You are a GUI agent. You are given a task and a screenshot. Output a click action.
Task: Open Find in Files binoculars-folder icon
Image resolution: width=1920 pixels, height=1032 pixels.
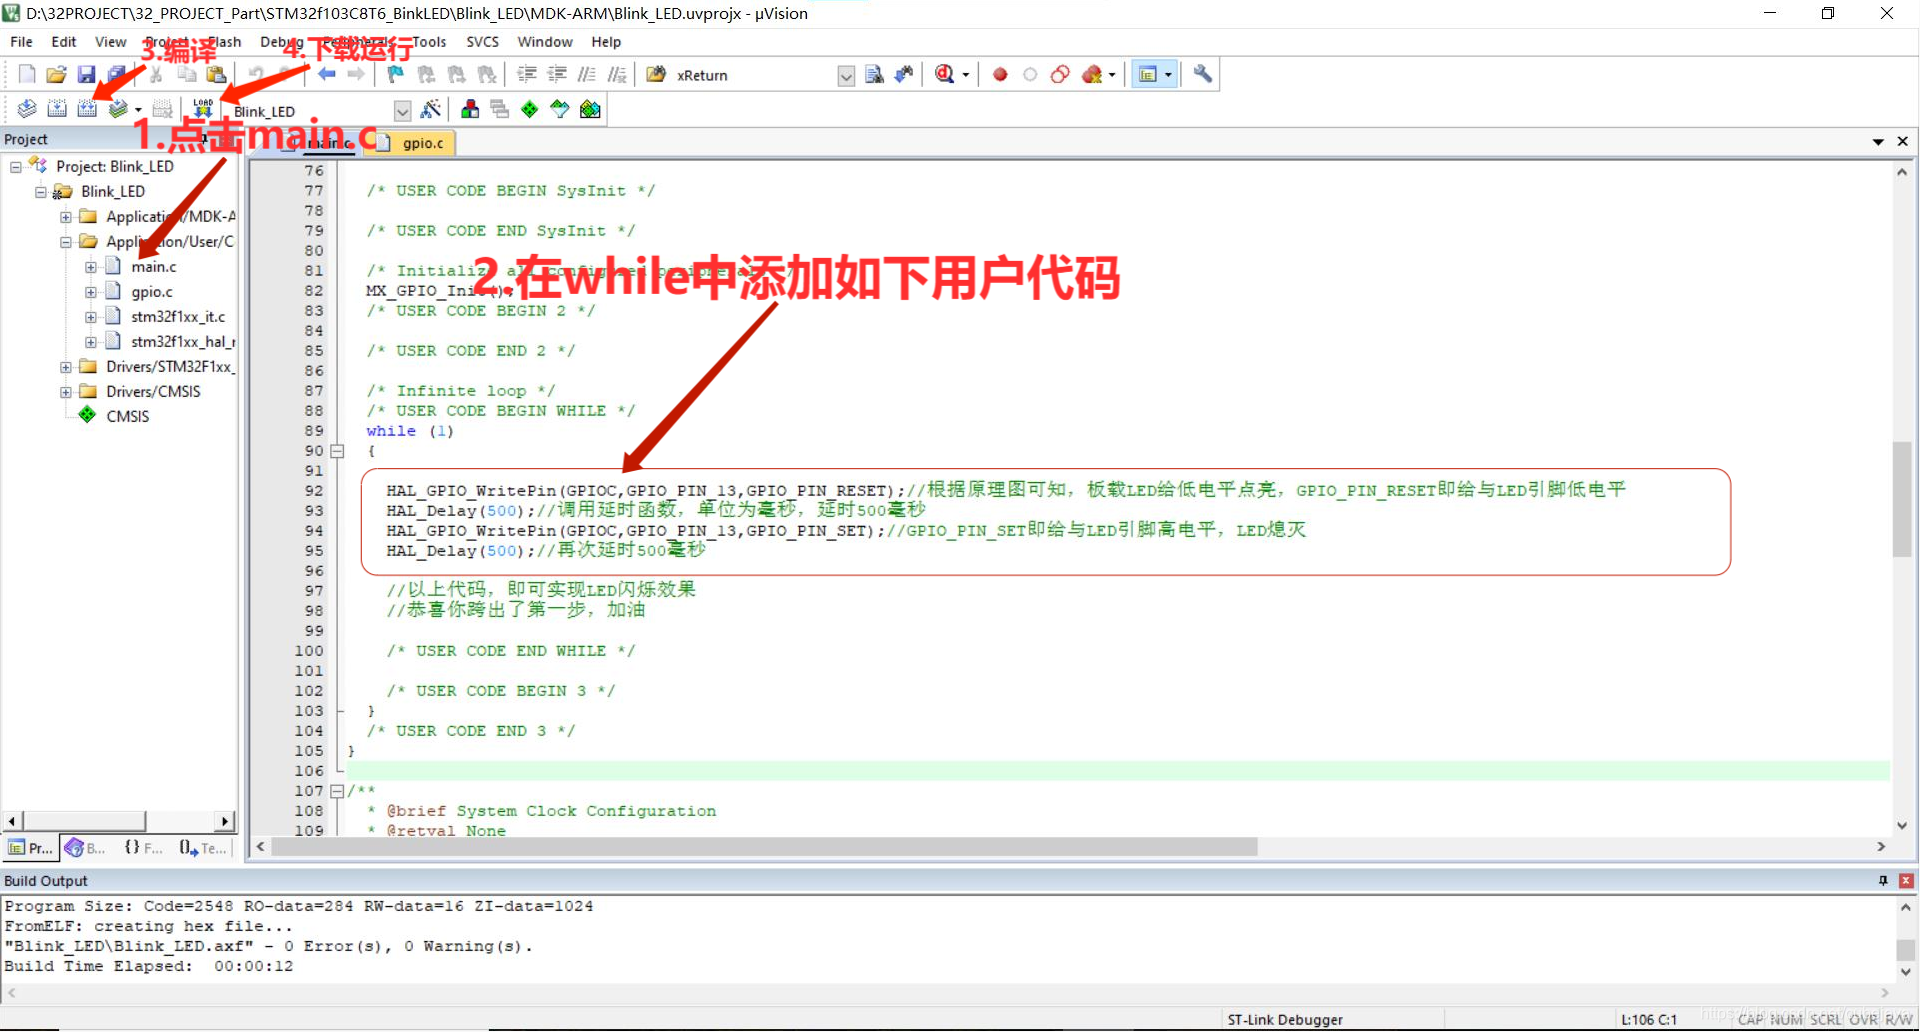(x=656, y=75)
